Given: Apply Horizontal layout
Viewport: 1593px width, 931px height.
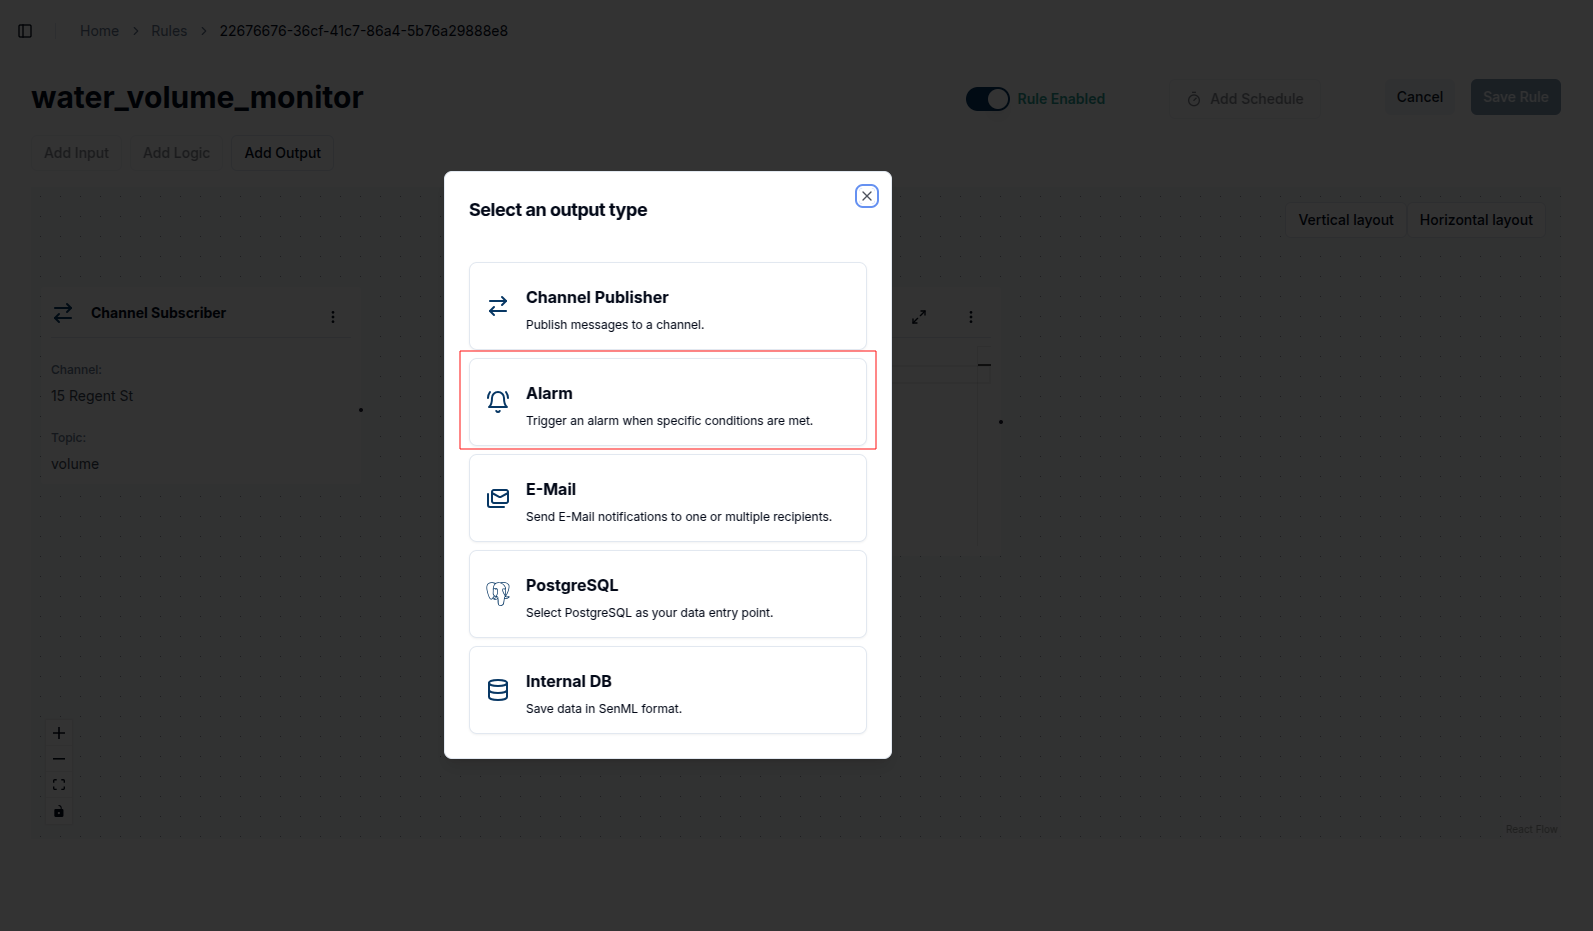Looking at the screenshot, I should point(1476,220).
